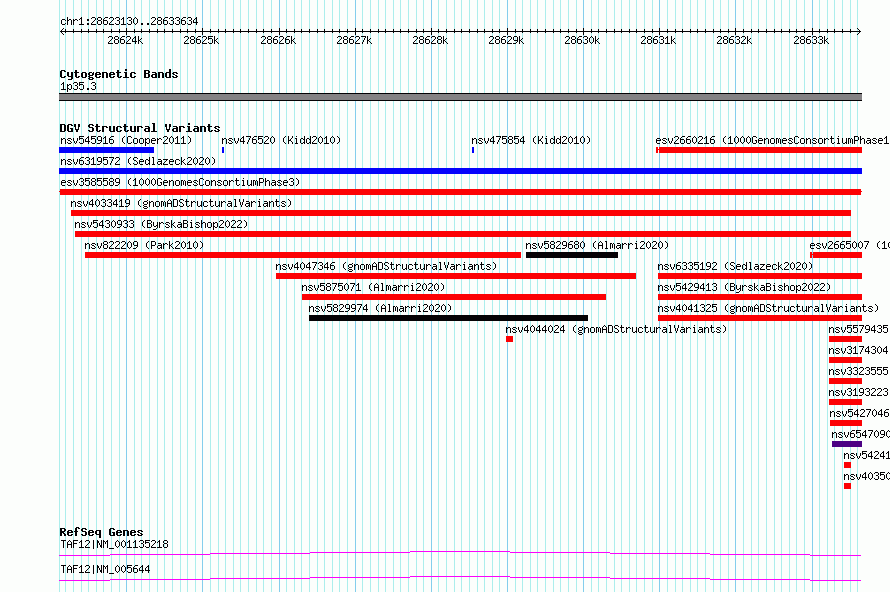Open the nsv5829974 (Almarri2020) label

tap(380, 308)
